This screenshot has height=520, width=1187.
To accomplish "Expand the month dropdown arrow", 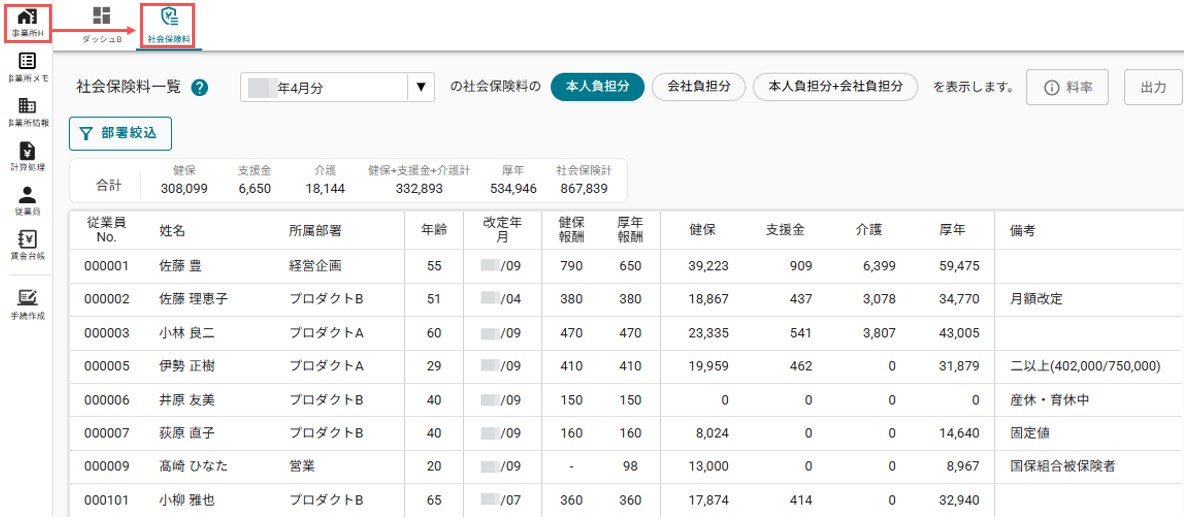I will (421, 88).
